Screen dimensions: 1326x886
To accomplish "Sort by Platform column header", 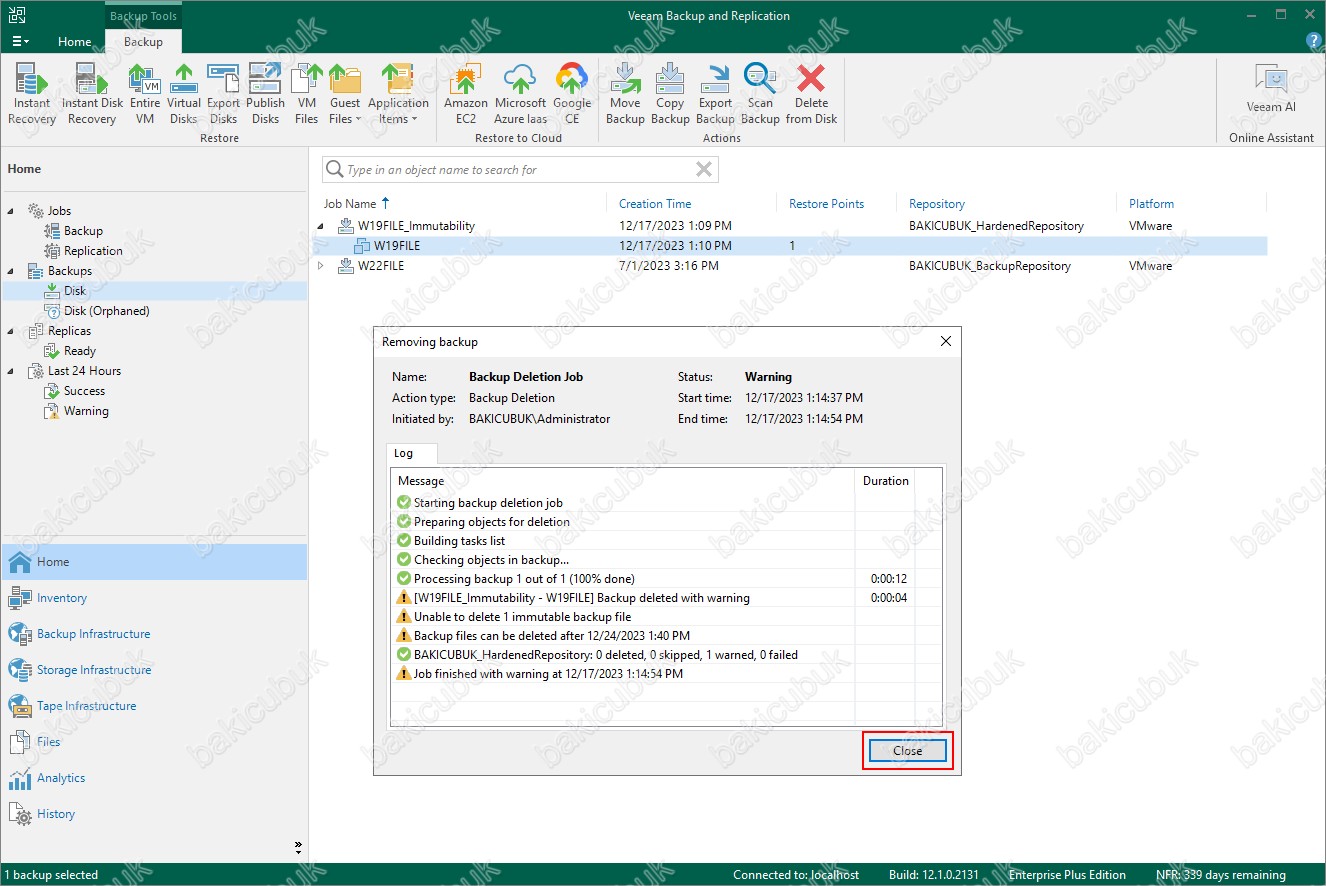I will tap(1152, 203).
